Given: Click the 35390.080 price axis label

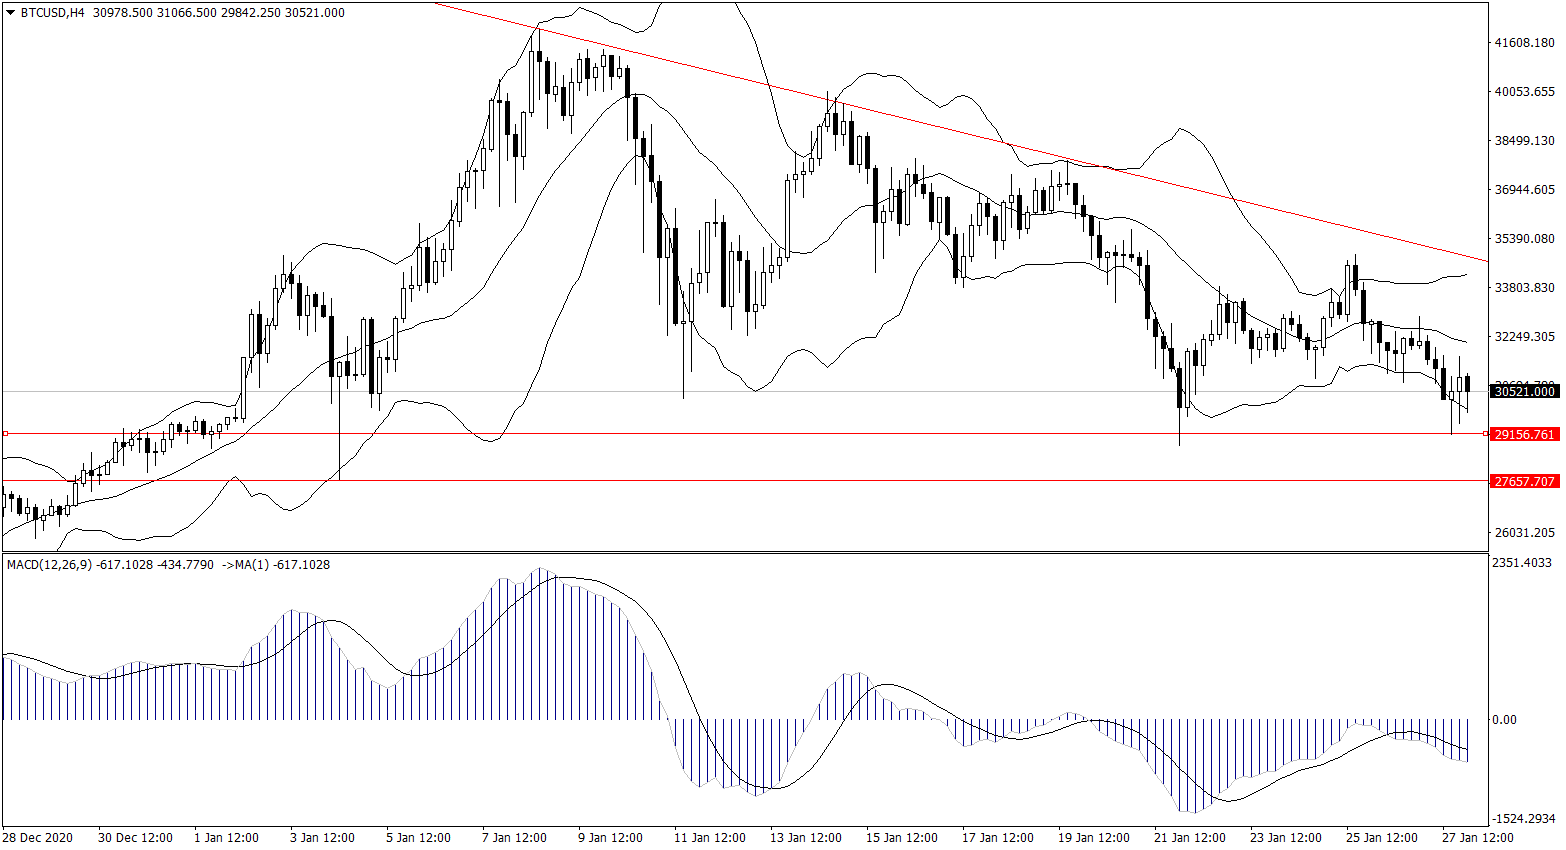Looking at the screenshot, I should [x=1524, y=238].
